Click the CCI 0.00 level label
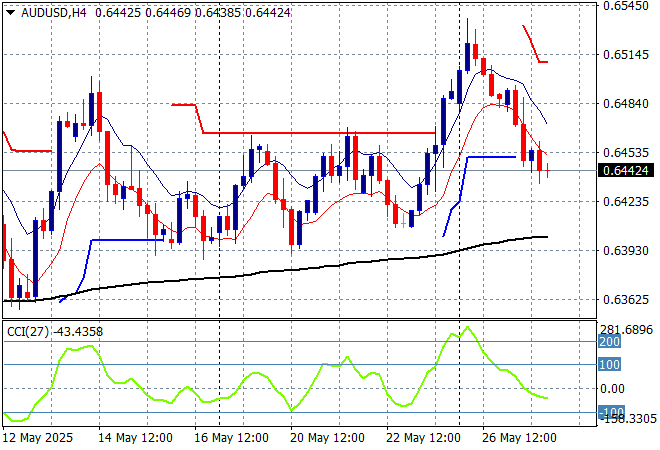660x450 pixels. coord(612,389)
